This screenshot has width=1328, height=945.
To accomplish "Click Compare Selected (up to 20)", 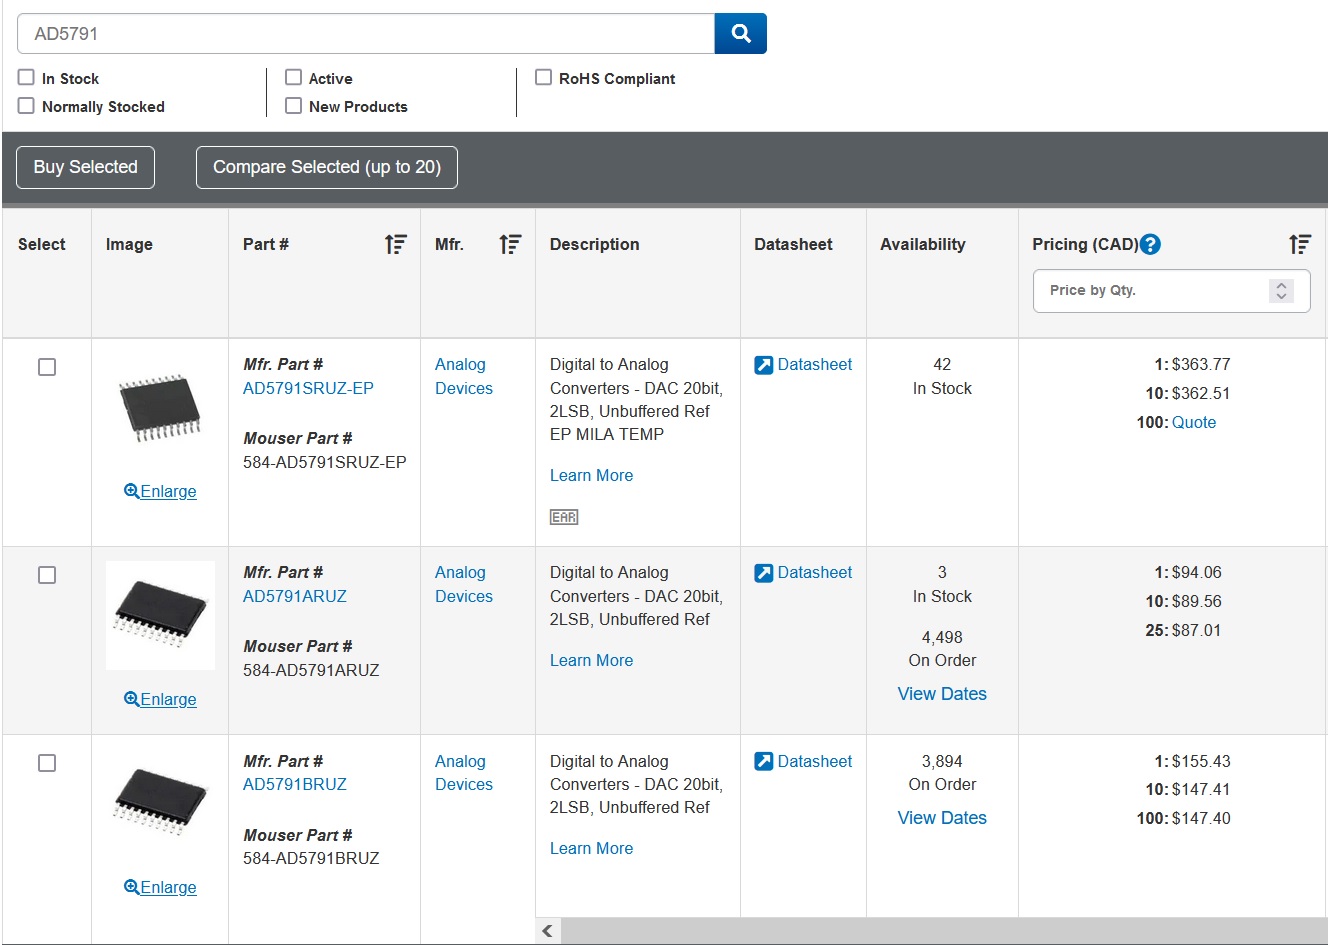I will coord(327,167).
